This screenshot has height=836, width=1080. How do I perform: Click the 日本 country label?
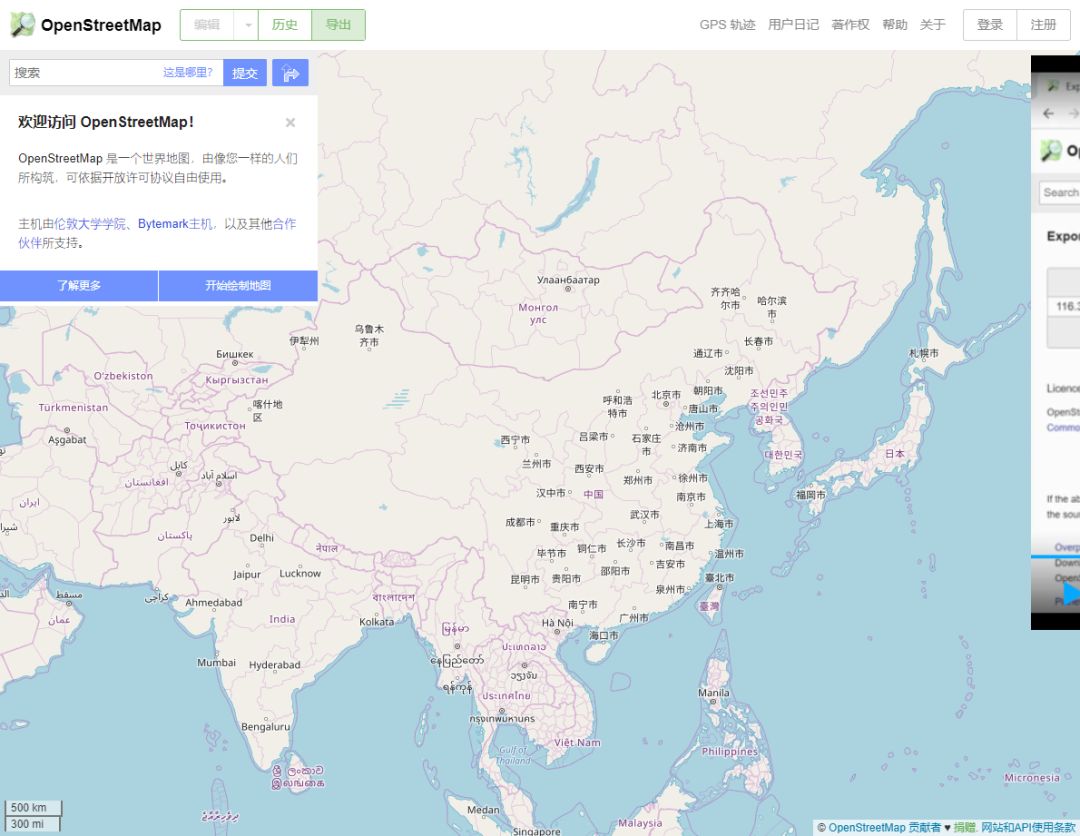tap(895, 453)
